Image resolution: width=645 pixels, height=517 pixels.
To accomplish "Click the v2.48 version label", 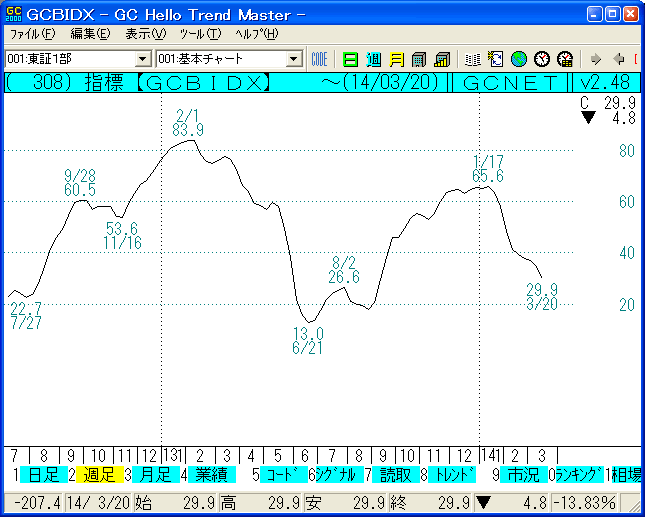I will [x=605, y=83].
